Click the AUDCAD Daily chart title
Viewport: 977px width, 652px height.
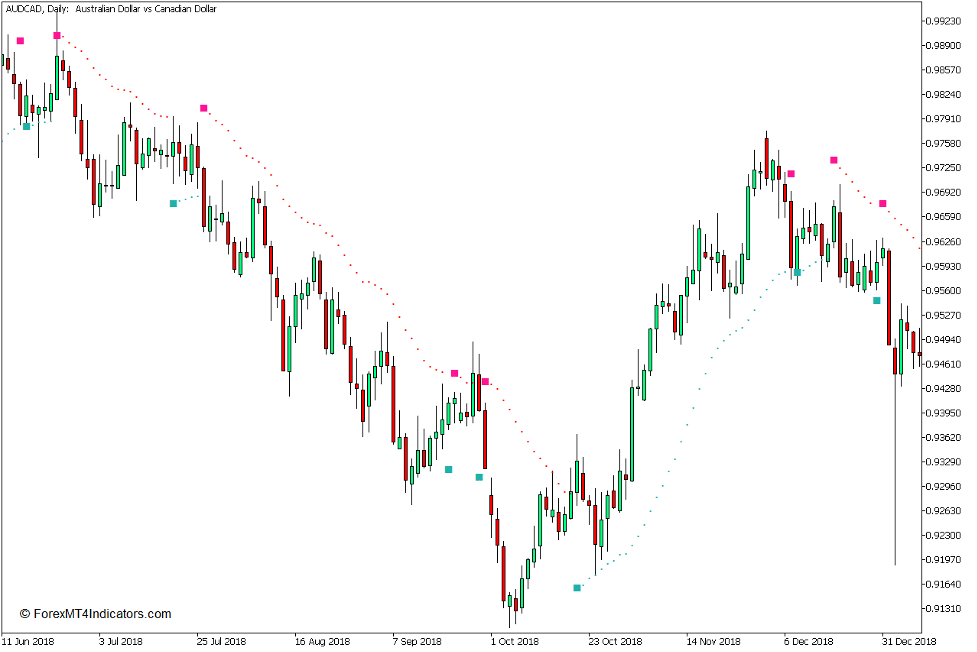[x=110, y=12]
